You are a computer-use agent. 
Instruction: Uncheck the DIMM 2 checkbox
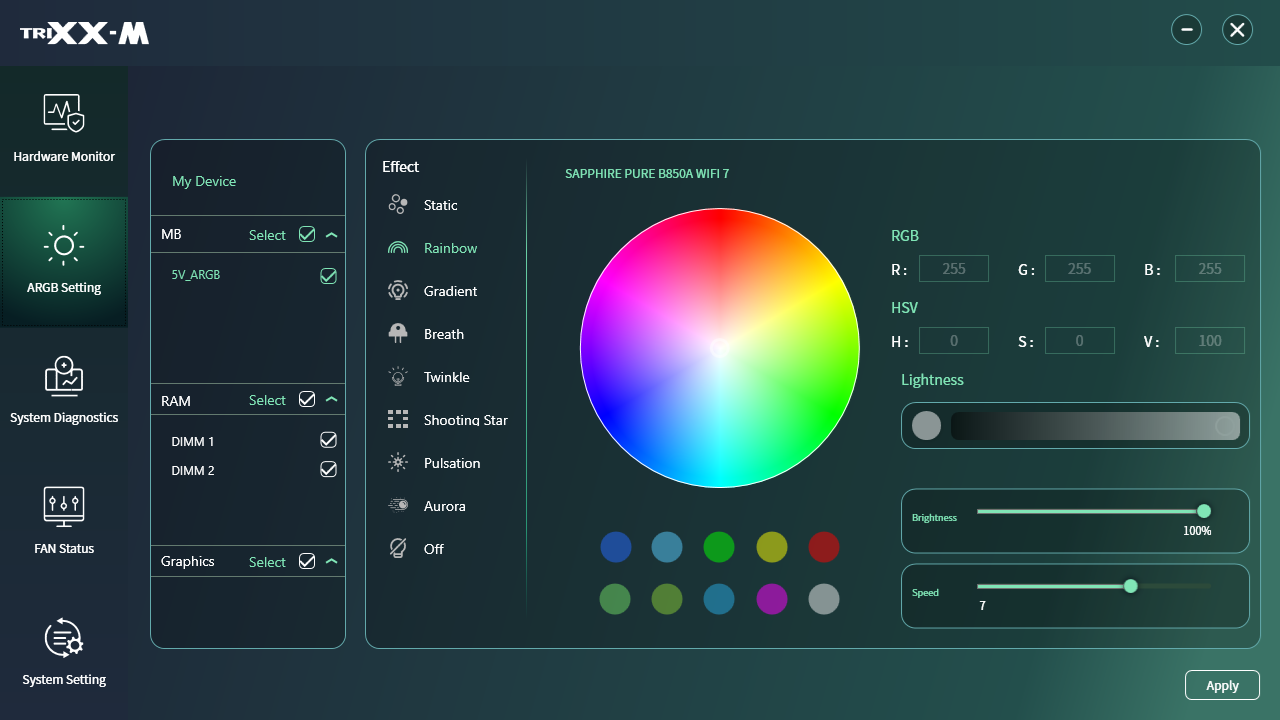328,469
